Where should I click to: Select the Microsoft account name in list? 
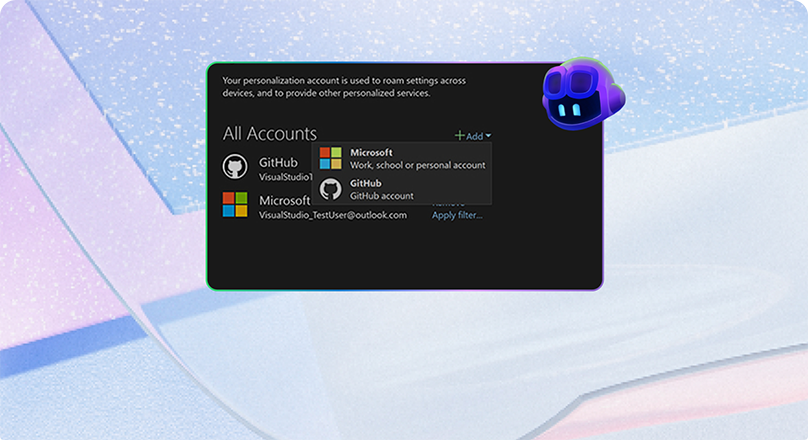click(x=284, y=200)
